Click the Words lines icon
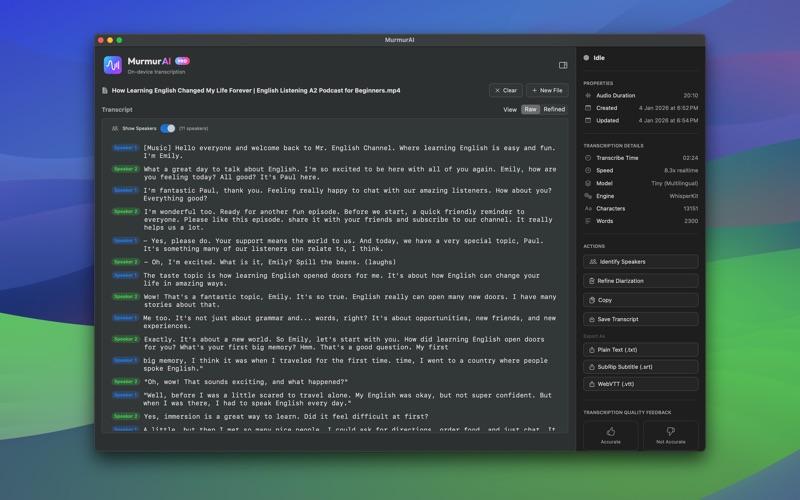The height and width of the screenshot is (500, 800). click(x=588, y=221)
